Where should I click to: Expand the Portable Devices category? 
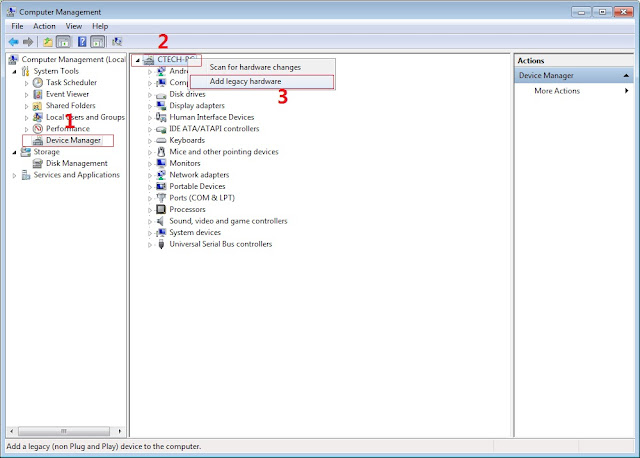pos(150,187)
